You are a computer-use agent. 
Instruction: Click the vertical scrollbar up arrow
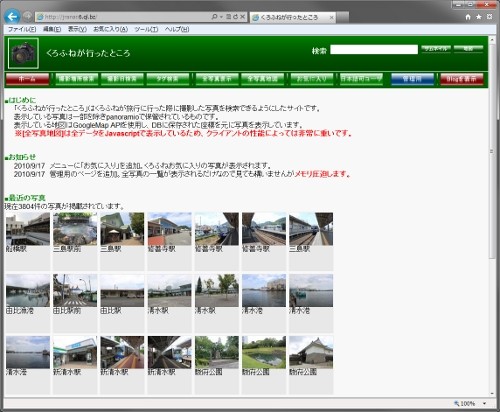[x=492, y=39]
